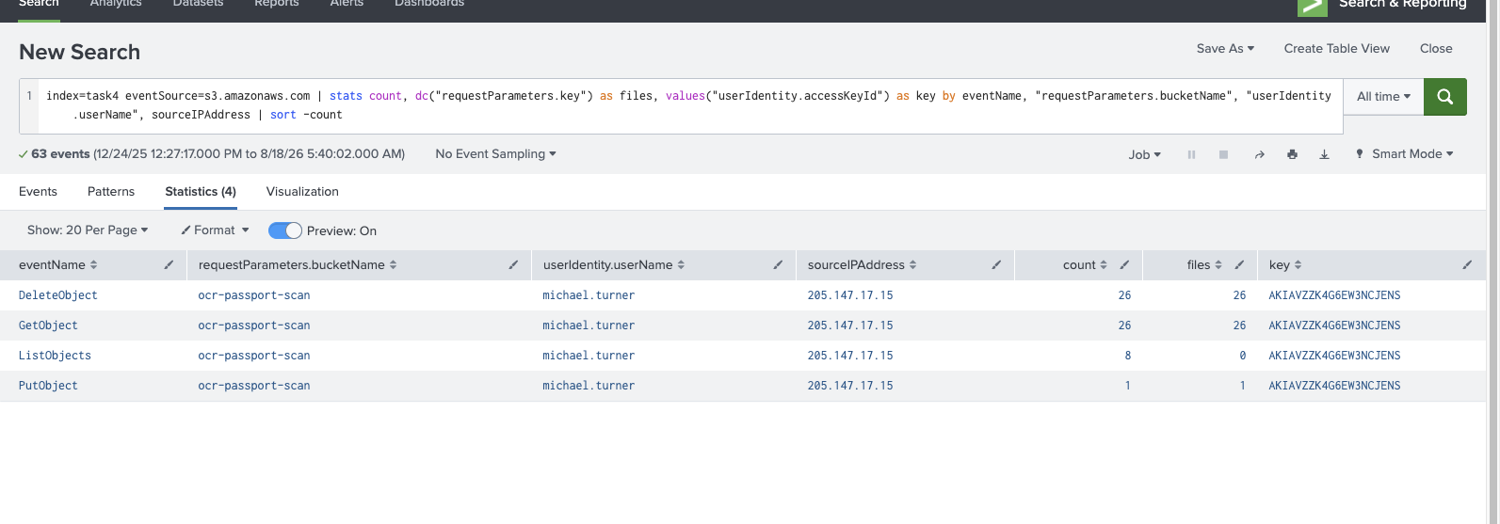Screen dimensions: 1500x524
Task: Open the Format dropdown
Action: click(215, 230)
